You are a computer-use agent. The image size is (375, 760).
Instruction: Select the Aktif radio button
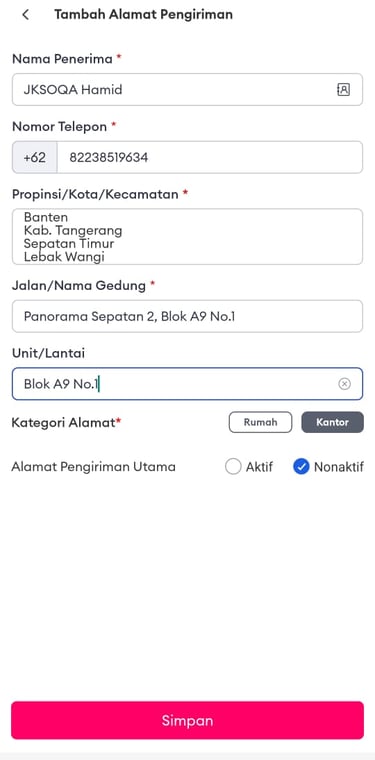click(233, 467)
